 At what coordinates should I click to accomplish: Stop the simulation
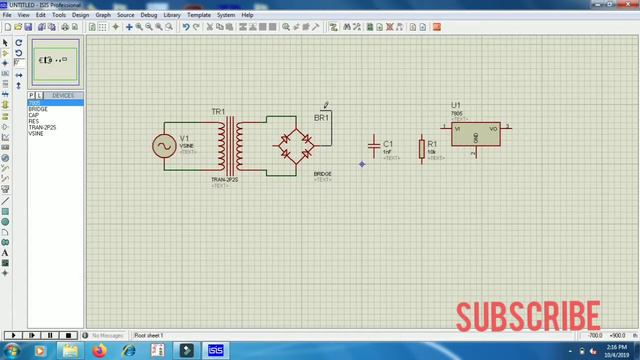(x=68, y=335)
